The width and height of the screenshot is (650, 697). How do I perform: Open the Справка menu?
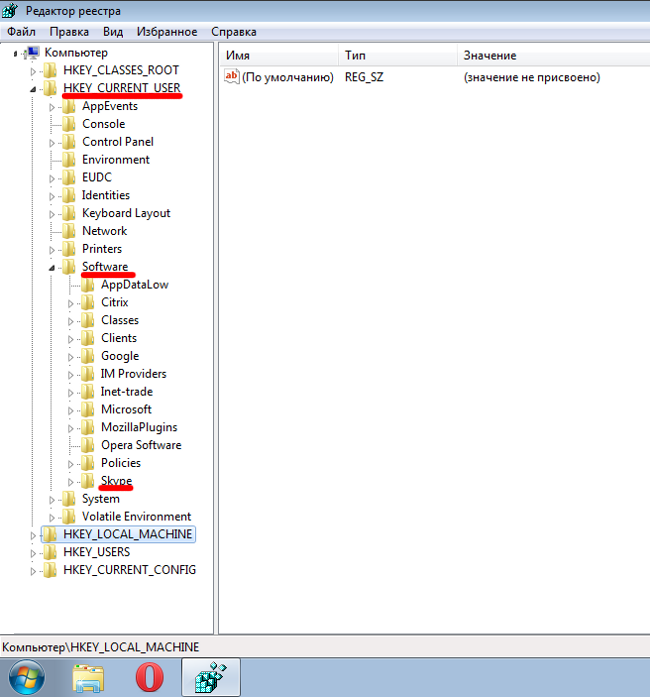coord(233,32)
